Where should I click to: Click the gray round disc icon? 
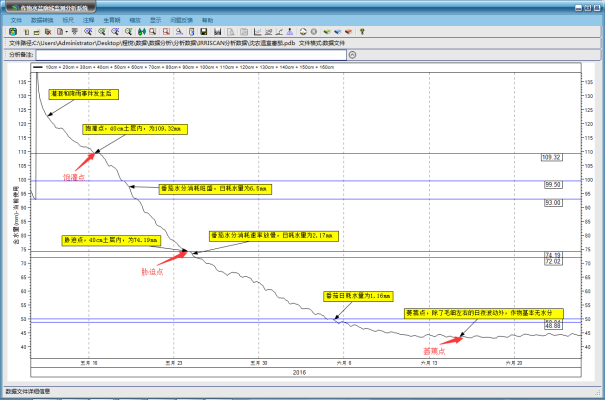tap(314, 32)
